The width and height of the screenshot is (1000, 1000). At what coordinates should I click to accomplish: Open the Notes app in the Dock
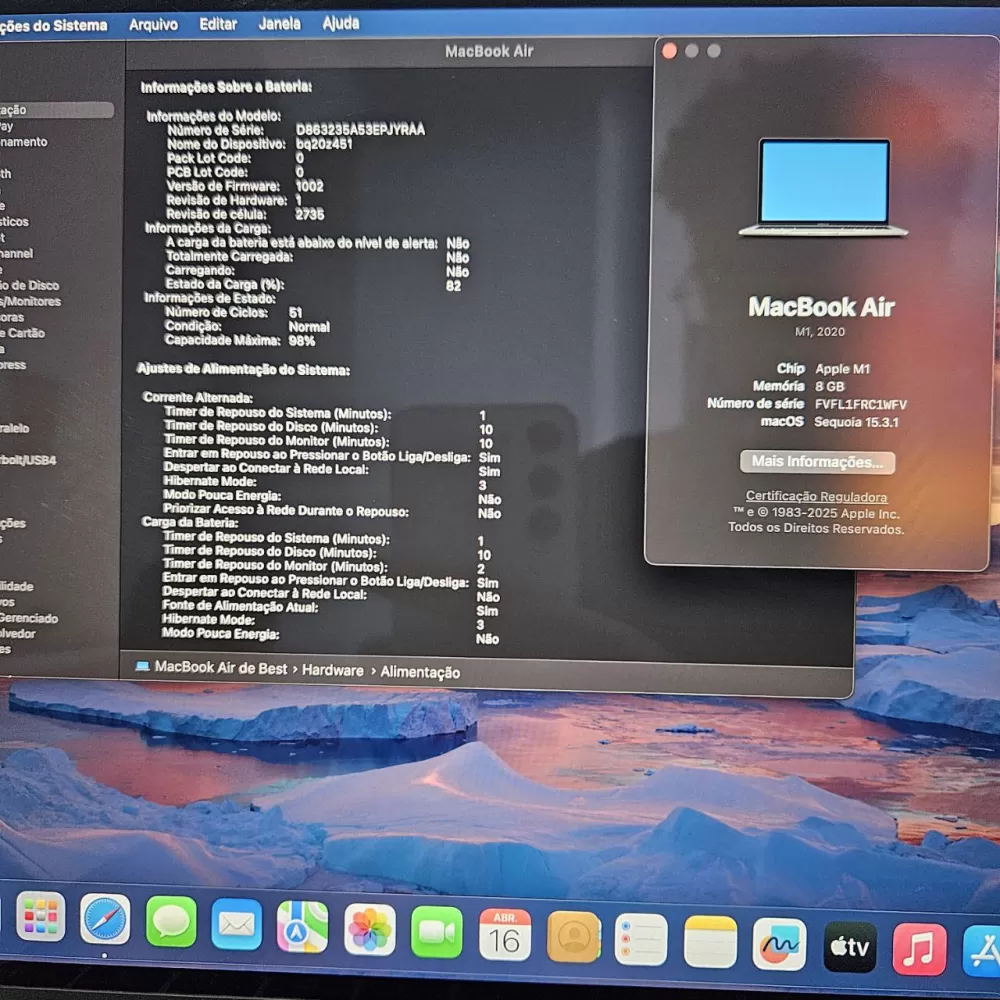(x=710, y=943)
